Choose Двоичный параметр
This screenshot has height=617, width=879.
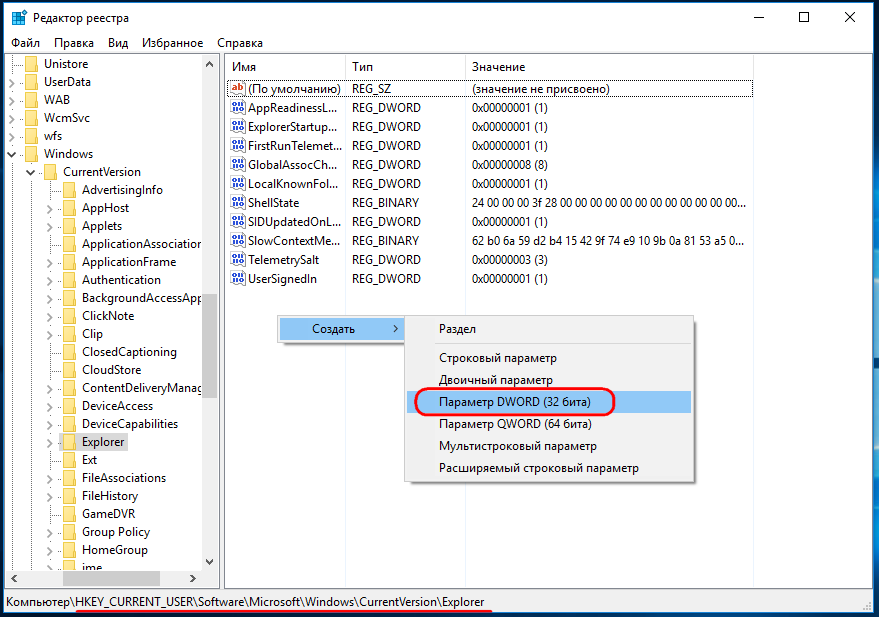[x=549, y=380]
